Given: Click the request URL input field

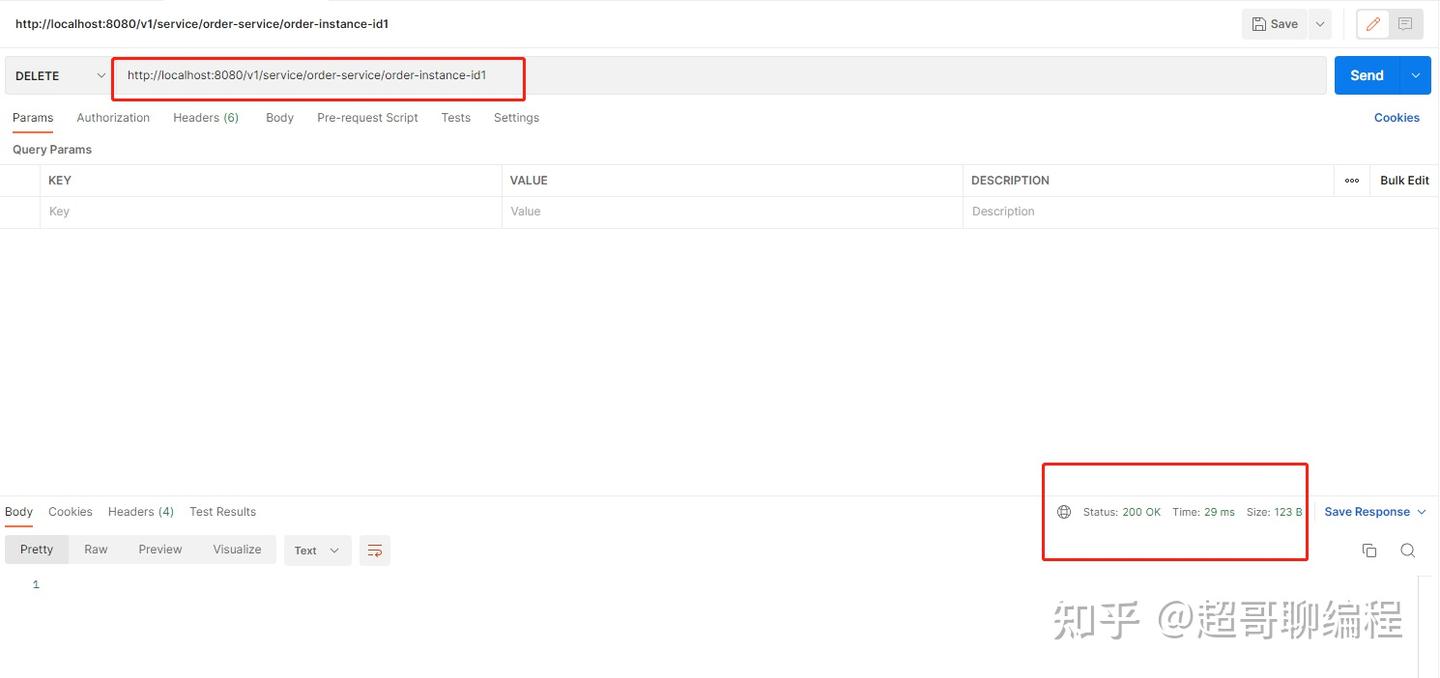Looking at the screenshot, I should (721, 76).
